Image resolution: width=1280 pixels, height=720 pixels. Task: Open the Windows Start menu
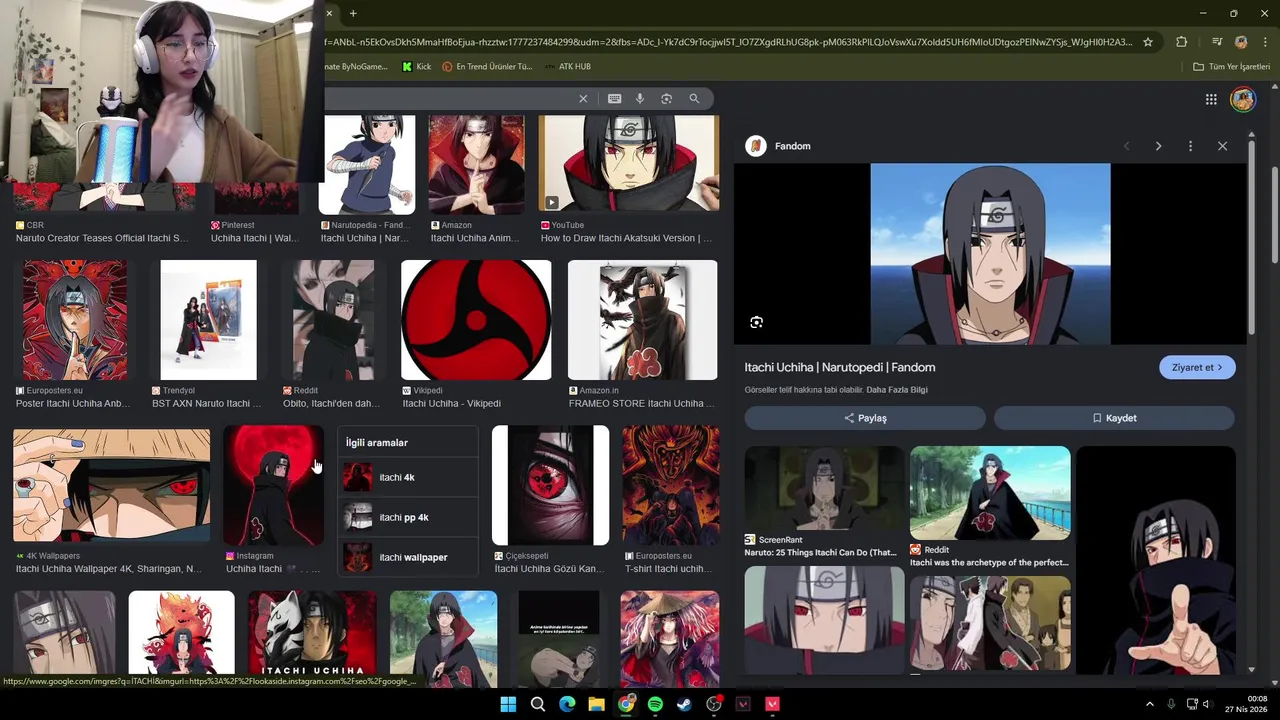pos(508,704)
